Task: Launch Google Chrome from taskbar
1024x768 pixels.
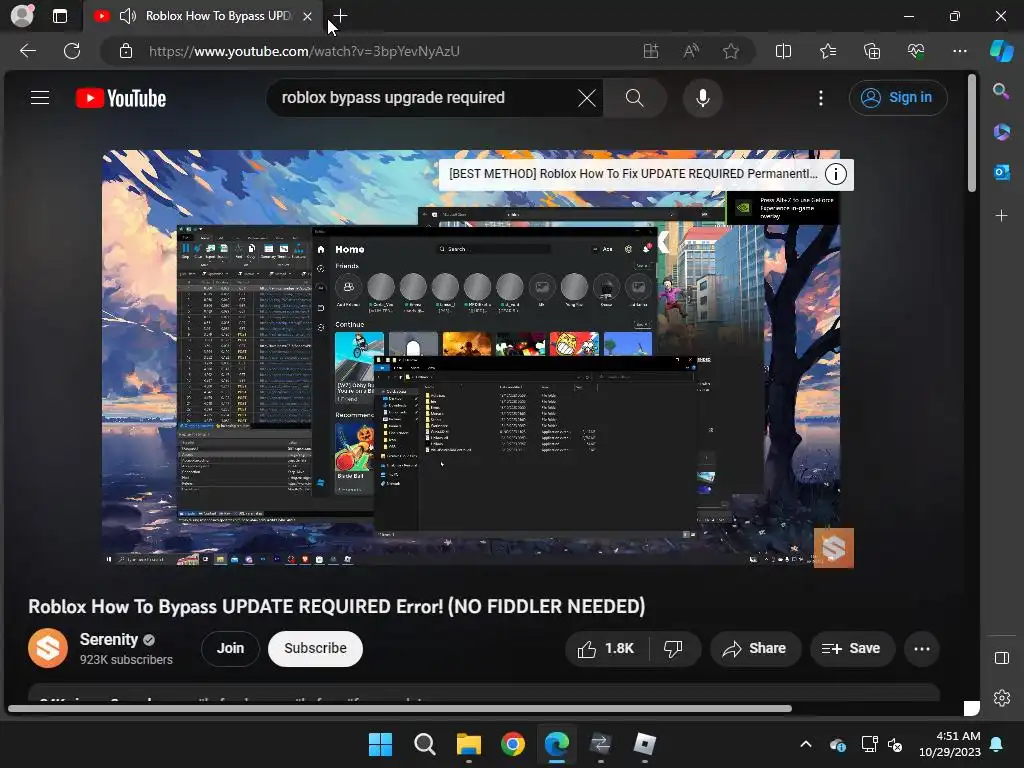Action: 513,744
